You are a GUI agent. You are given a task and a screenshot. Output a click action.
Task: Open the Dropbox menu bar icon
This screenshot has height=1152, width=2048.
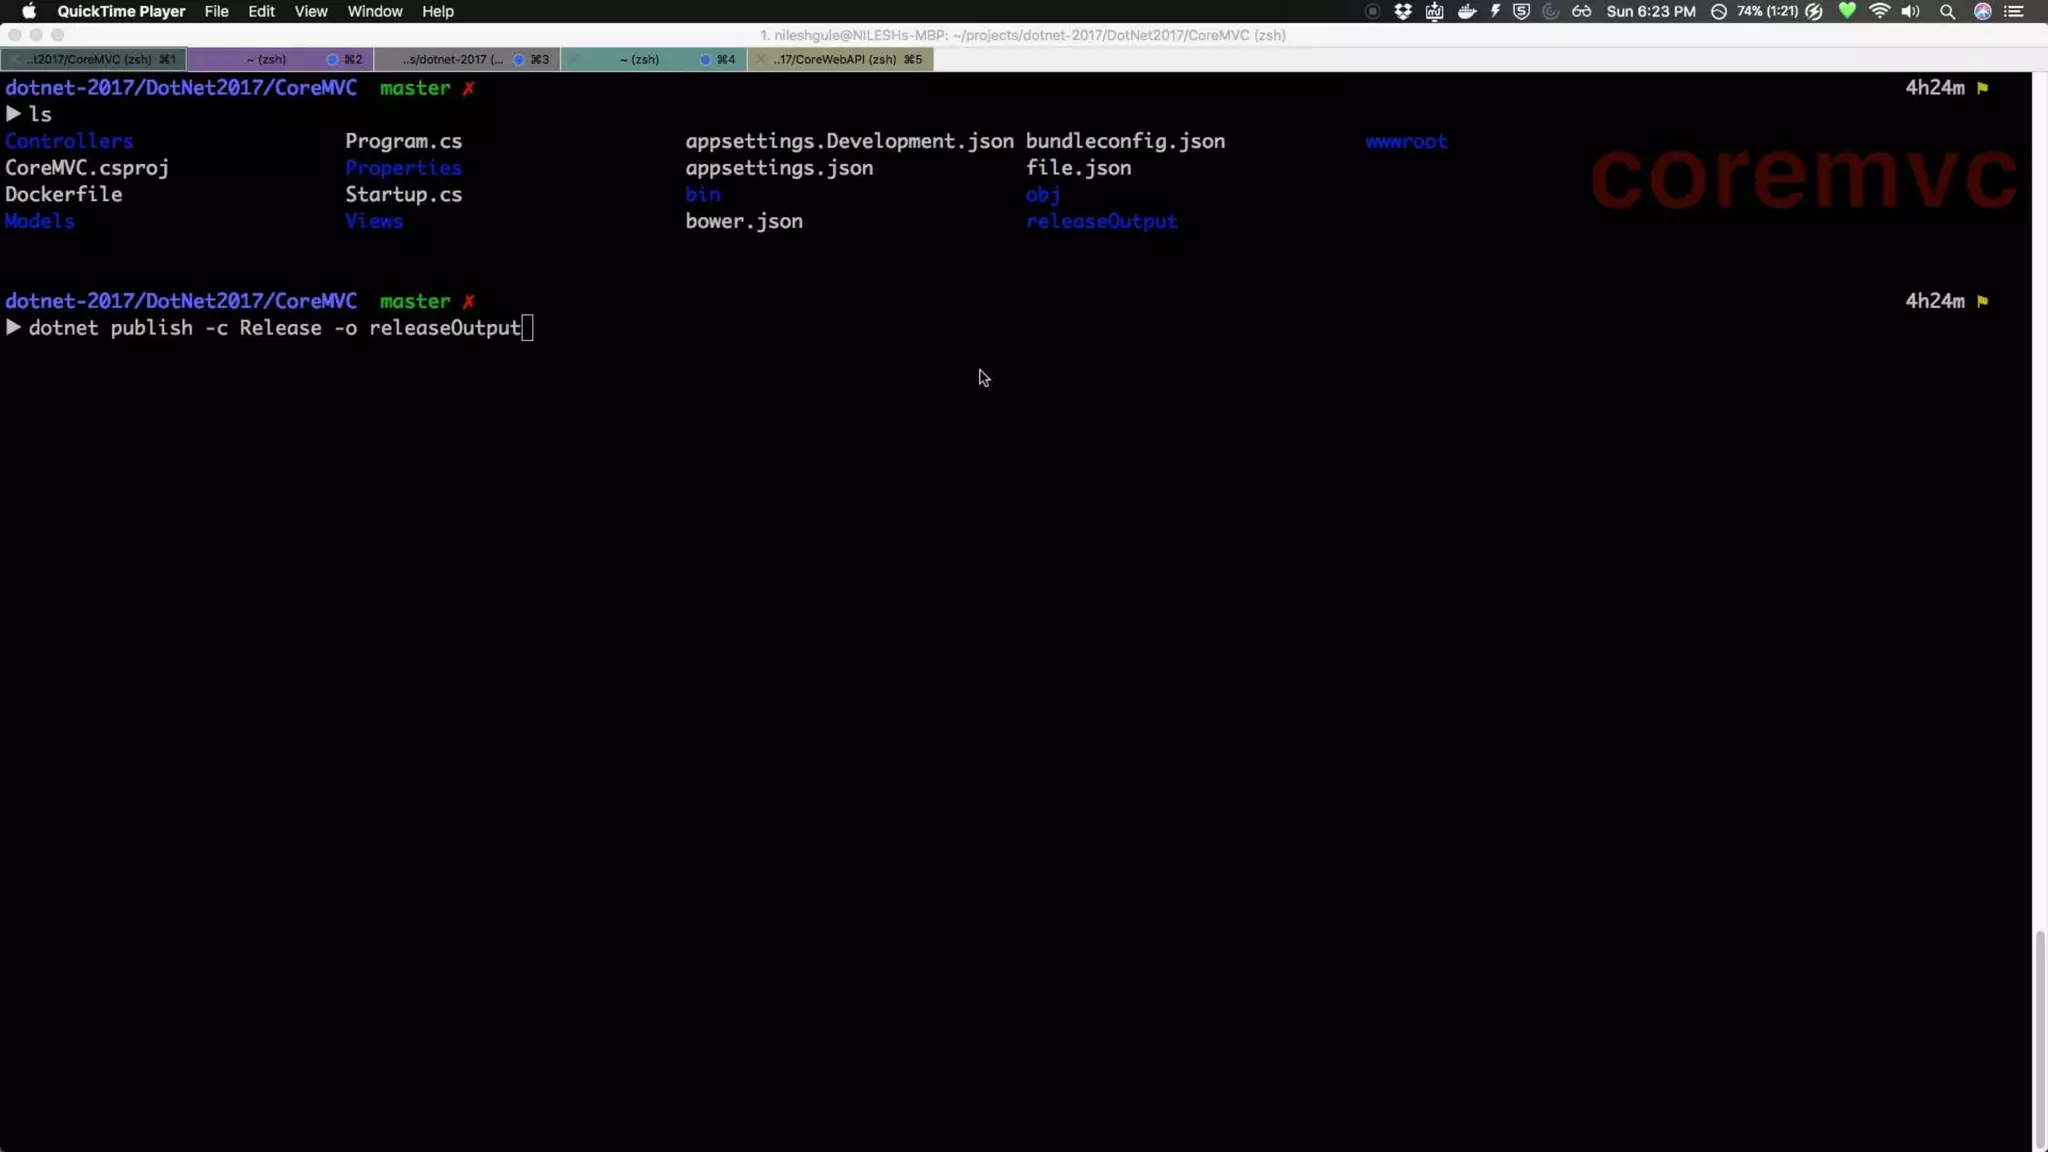(x=1403, y=11)
